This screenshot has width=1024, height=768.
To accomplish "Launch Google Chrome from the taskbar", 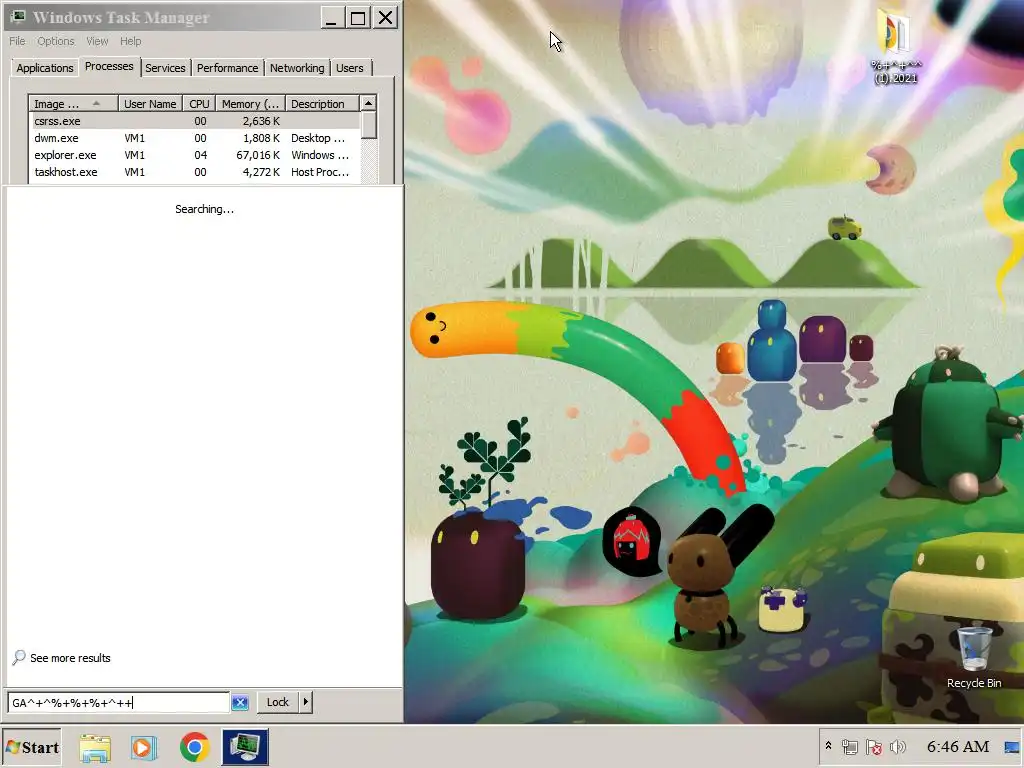I will click(x=195, y=747).
